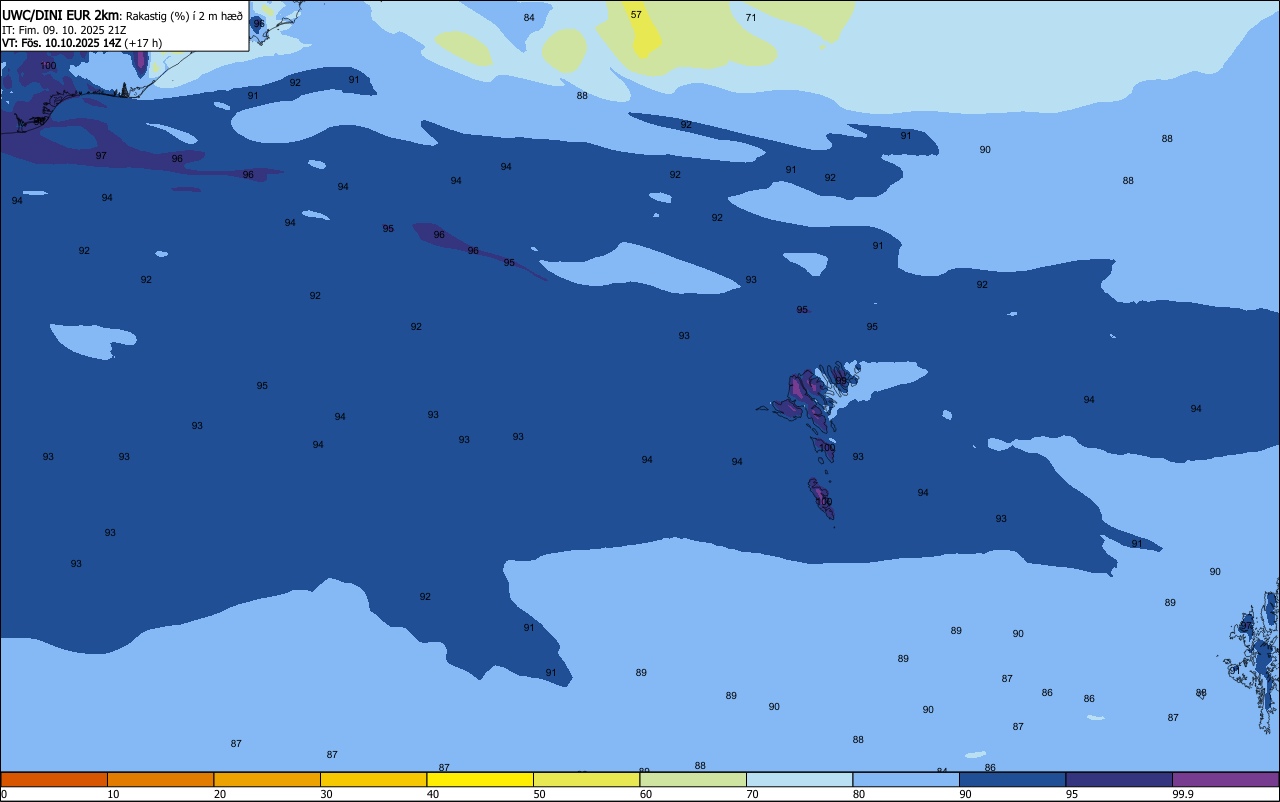The width and height of the screenshot is (1280, 802).
Task: Click the 'Rakastig (%) í 2 m hæð' label
Action: click(x=184, y=16)
